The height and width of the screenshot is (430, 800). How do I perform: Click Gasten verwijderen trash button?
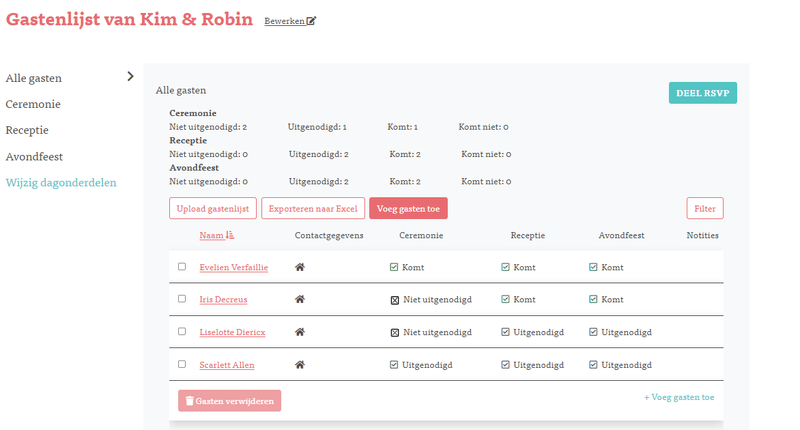[x=229, y=401]
